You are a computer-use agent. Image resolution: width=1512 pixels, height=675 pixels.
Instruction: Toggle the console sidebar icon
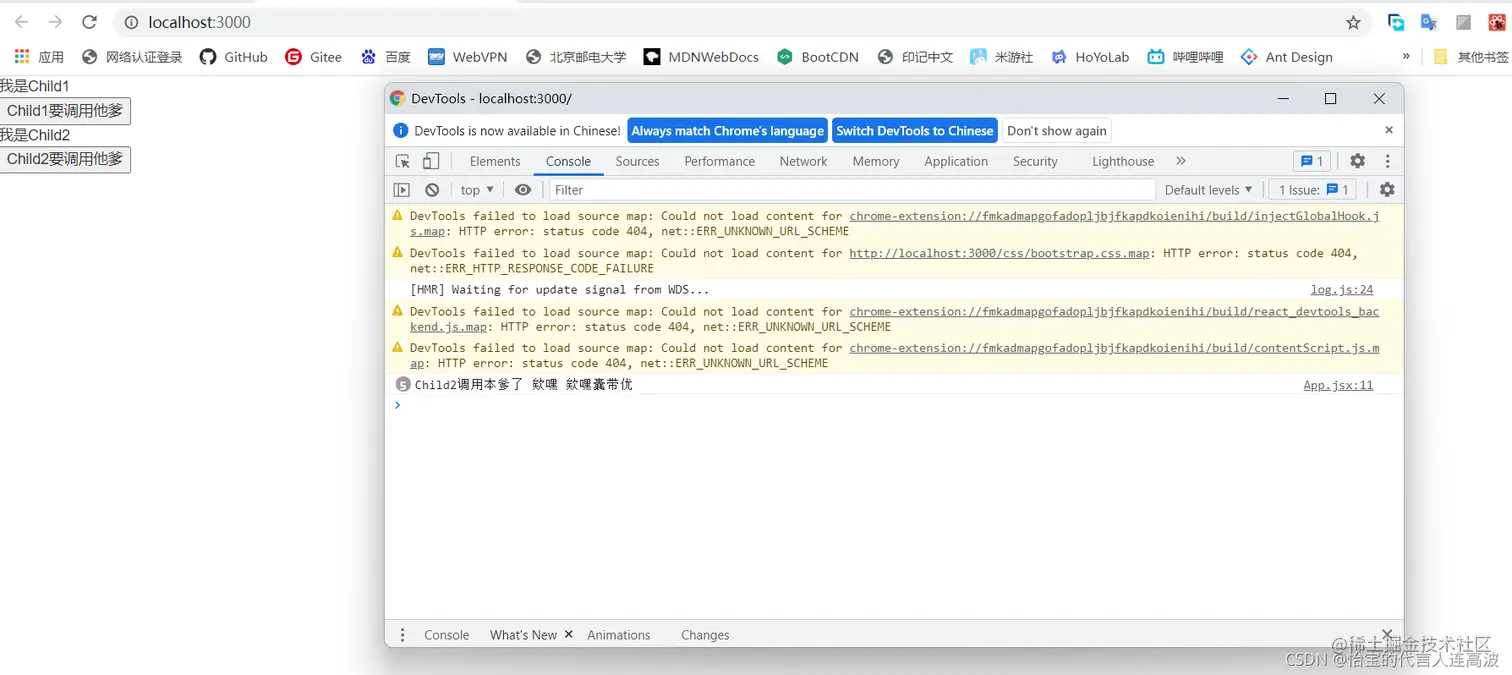click(402, 190)
